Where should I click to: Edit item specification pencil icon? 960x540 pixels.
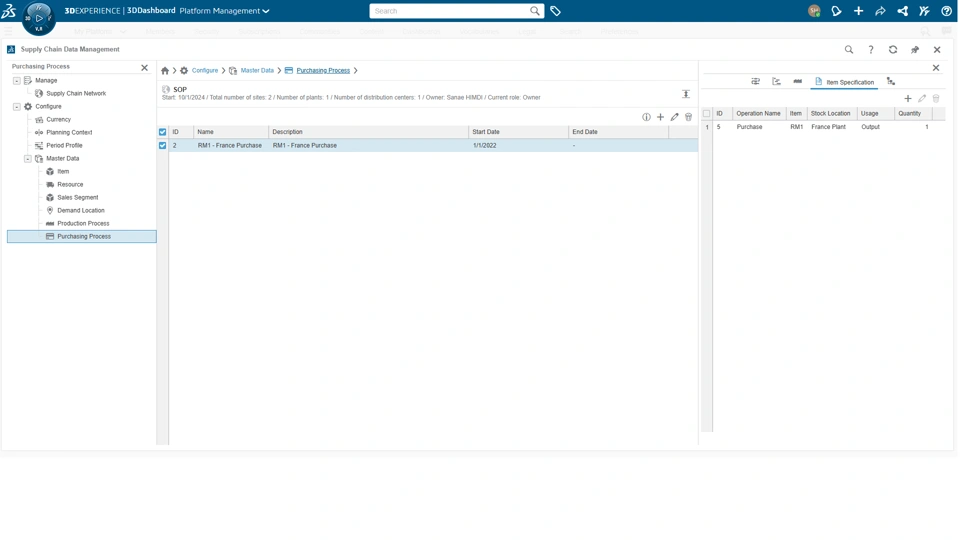(x=922, y=99)
